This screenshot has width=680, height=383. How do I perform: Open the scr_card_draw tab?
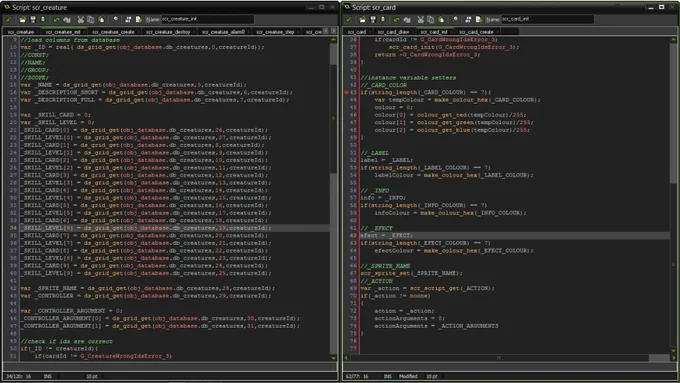(x=393, y=32)
